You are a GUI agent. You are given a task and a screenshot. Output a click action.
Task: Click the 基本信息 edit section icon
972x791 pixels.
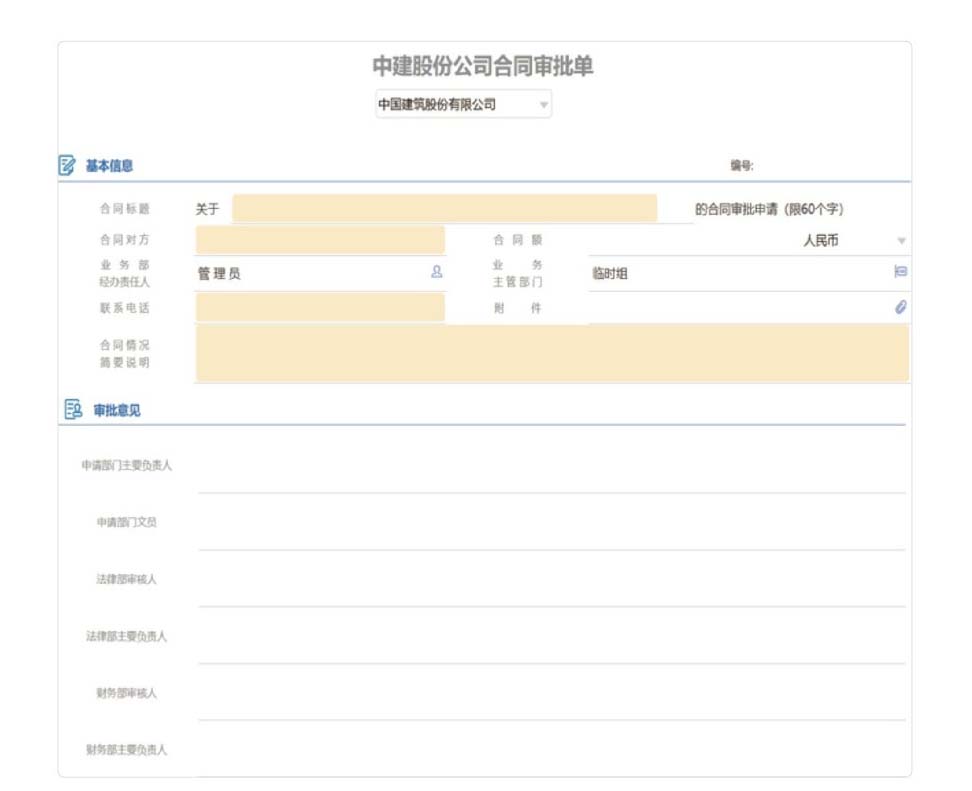pos(67,165)
